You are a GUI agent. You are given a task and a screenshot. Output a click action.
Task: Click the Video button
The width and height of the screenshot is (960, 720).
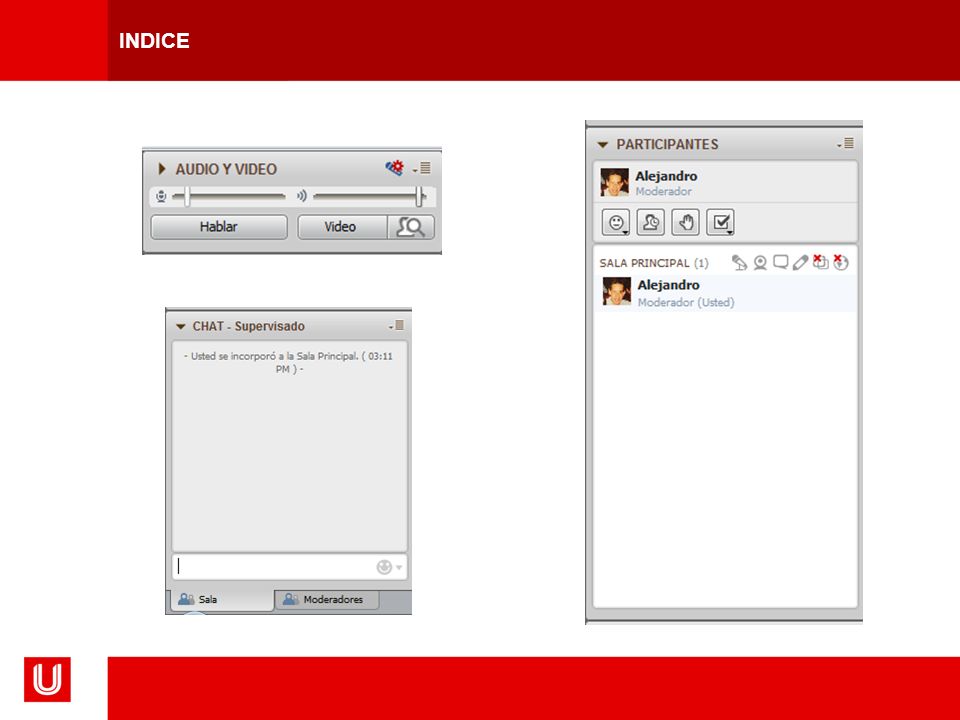click(342, 227)
